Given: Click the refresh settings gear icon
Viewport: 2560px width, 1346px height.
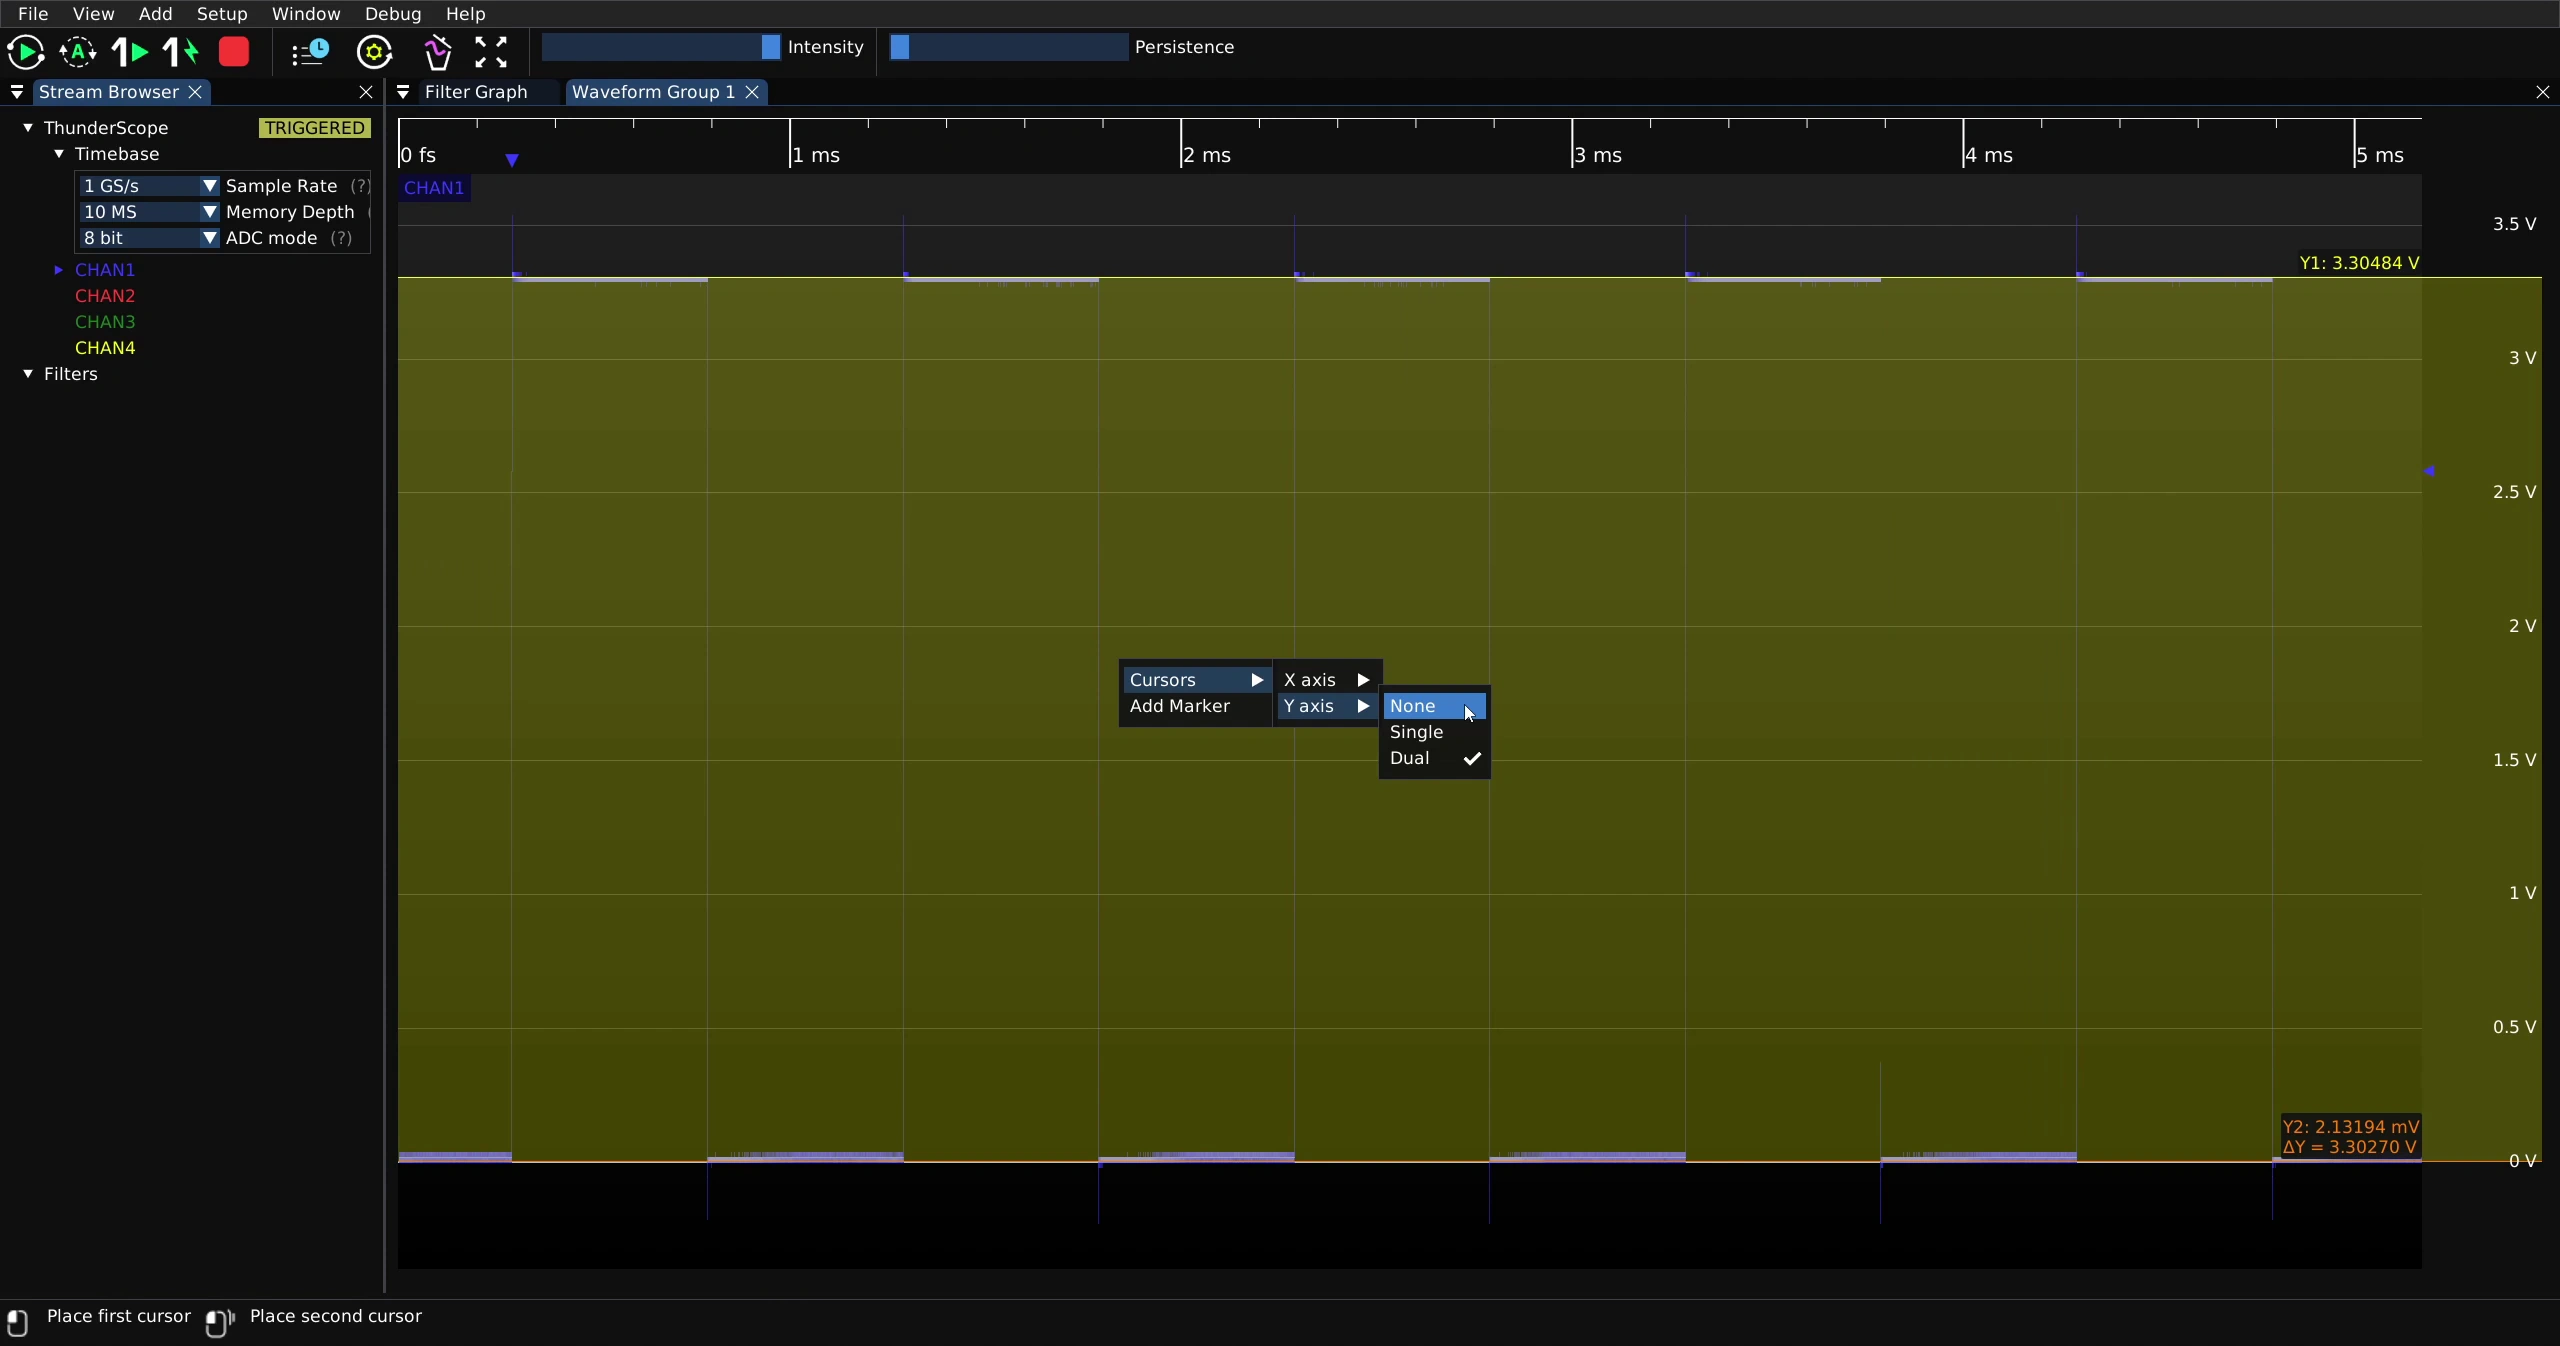Looking at the screenshot, I should point(375,52).
